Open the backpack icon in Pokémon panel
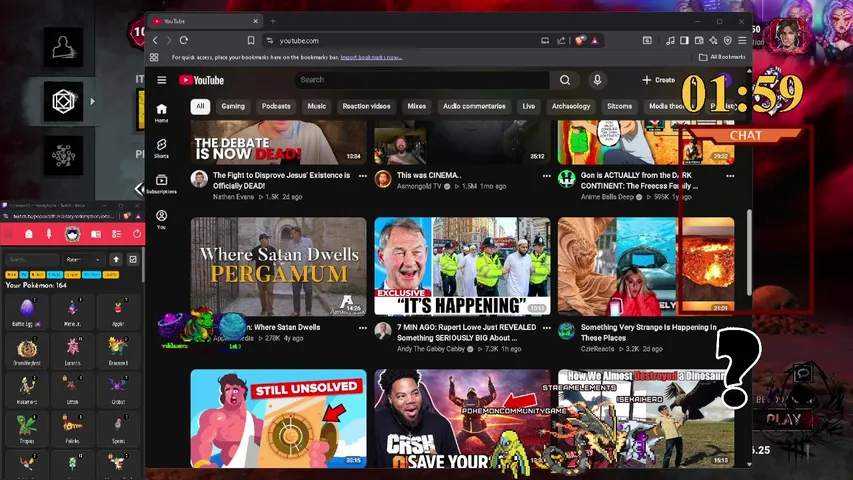Screen dimensions: 853x480 tap(29, 234)
